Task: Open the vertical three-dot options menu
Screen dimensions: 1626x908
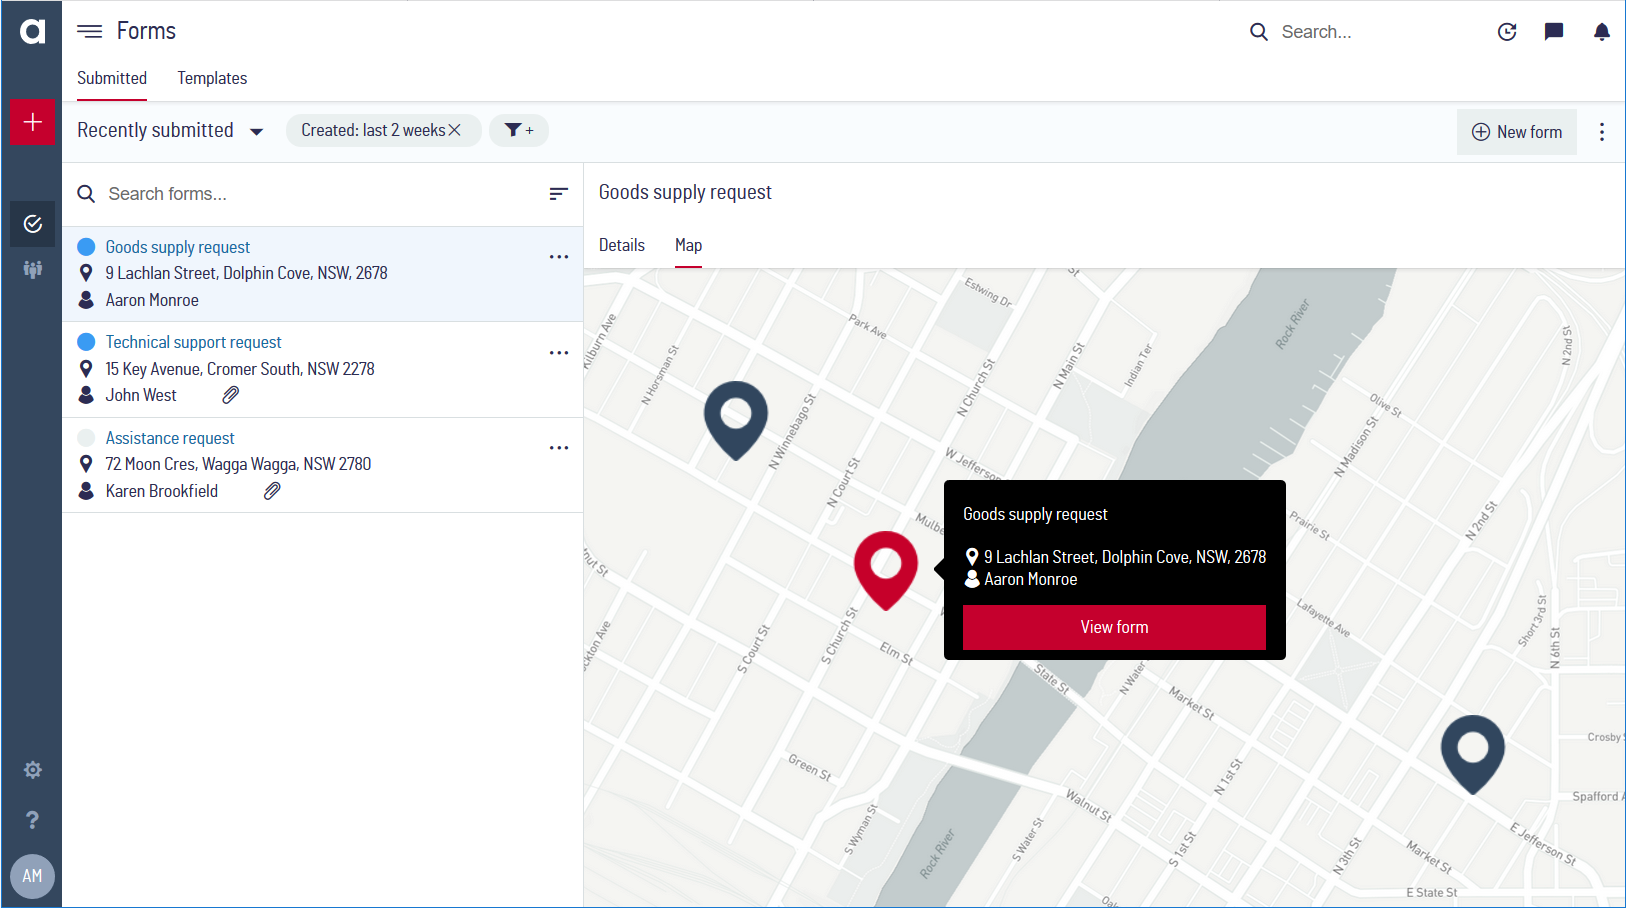Action: pyautogui.click(x=1602, y=132)
